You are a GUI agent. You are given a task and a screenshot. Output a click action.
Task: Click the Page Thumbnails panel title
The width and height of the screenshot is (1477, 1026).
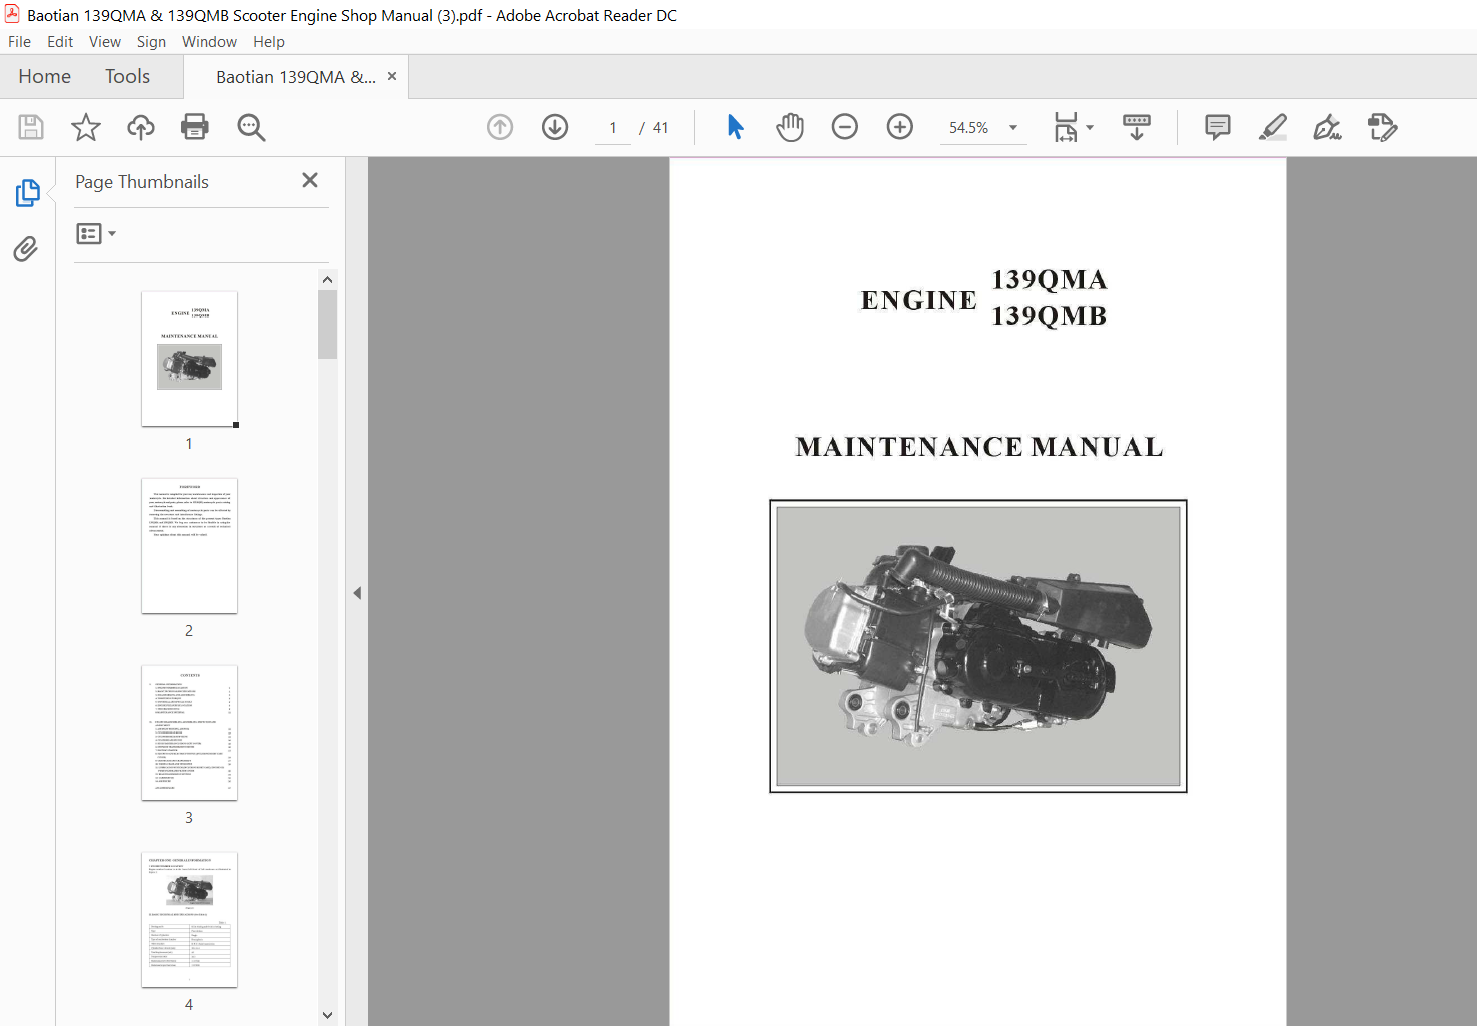(x=142, y=182)
